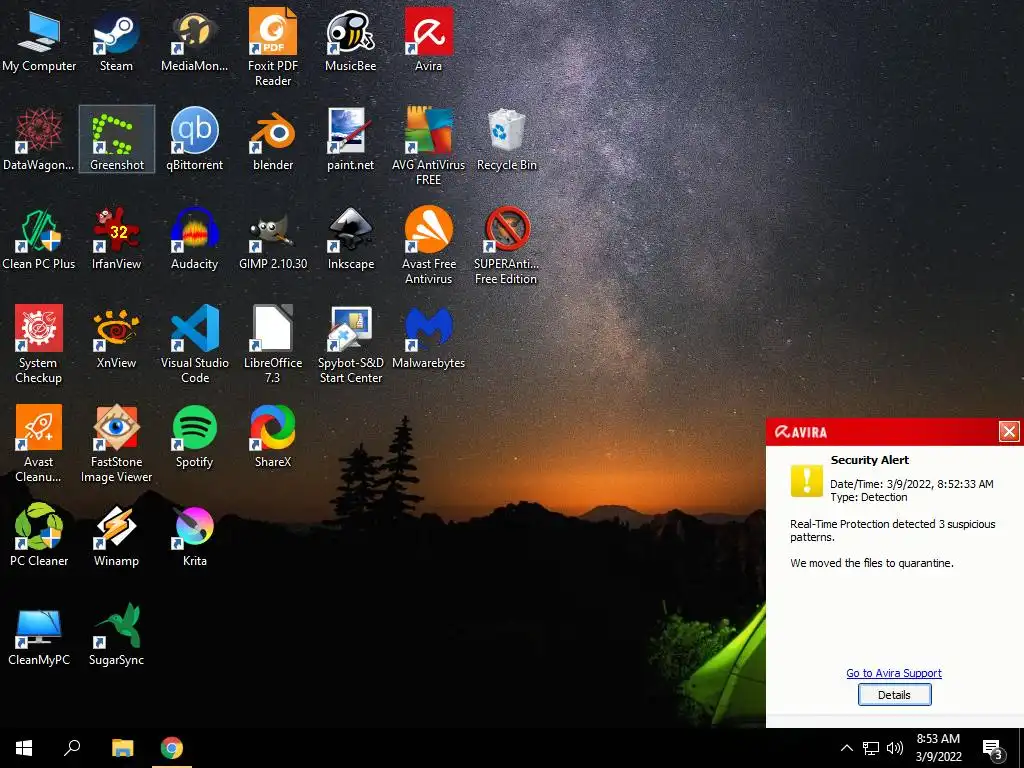
Task: Open the notification center with 3 alerts
Action: pyautogui.click(x=993, y=749)
